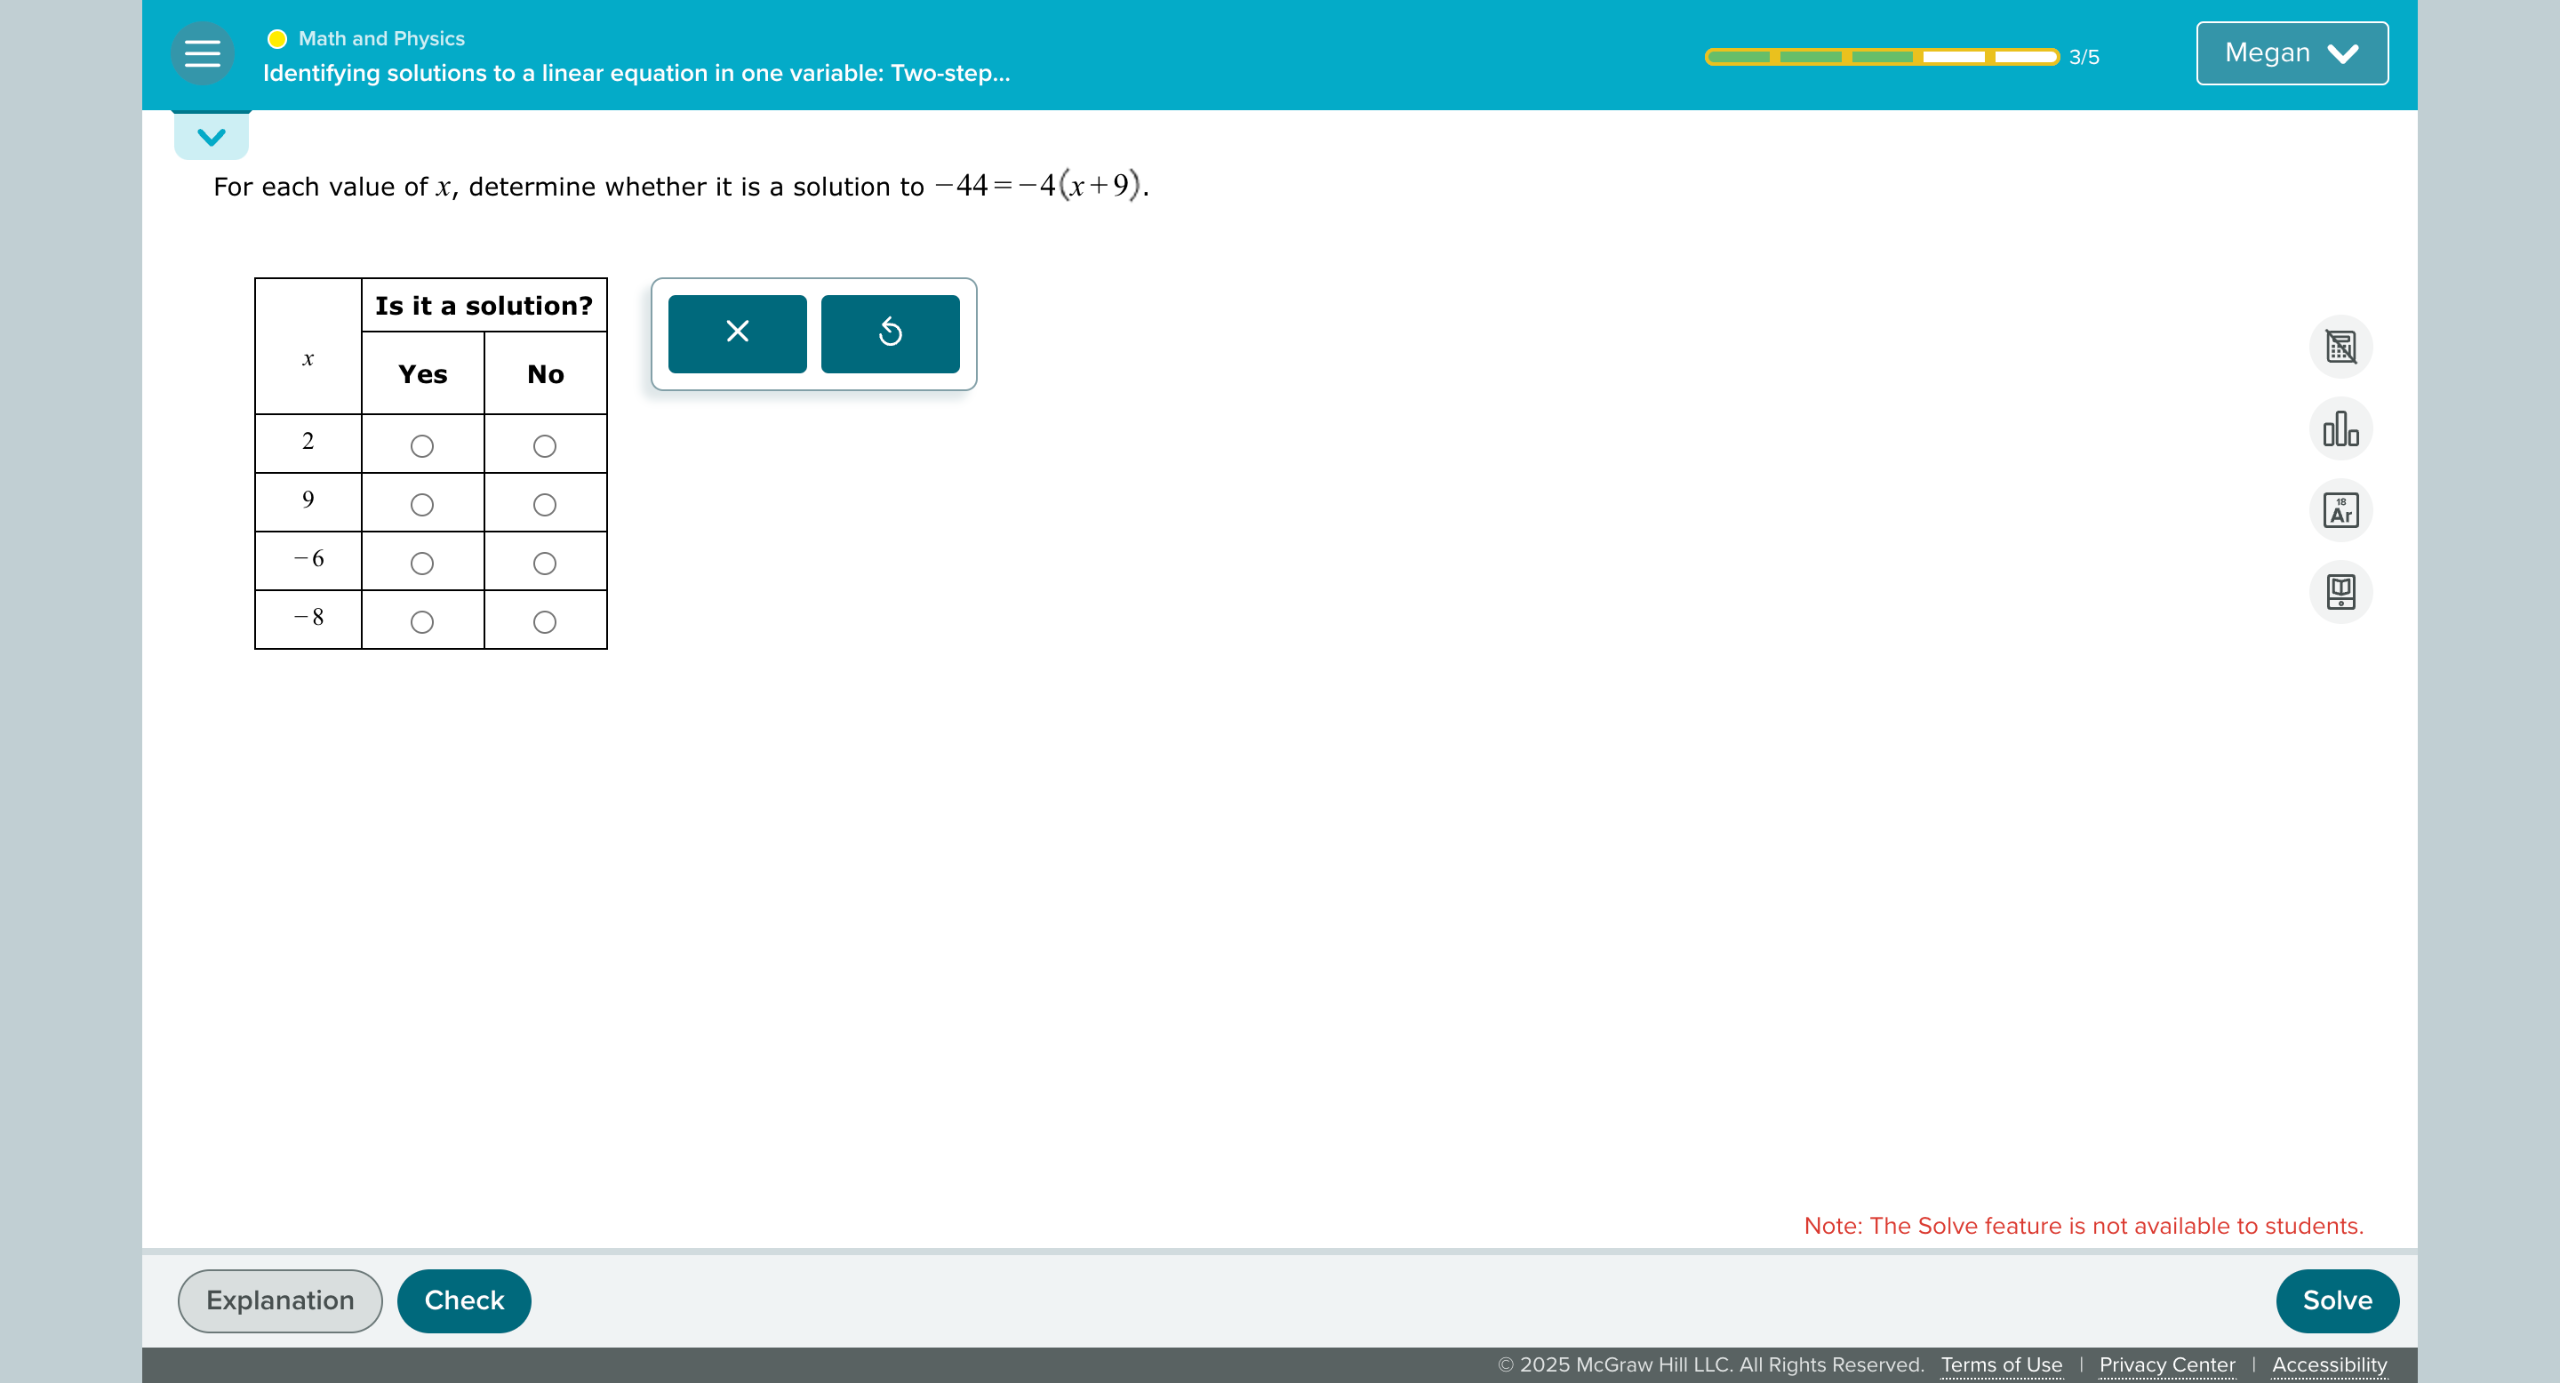This screenshot has height=1383, width=2560.
Task: Click the question progress bar
Action: tap(1881, 57)
